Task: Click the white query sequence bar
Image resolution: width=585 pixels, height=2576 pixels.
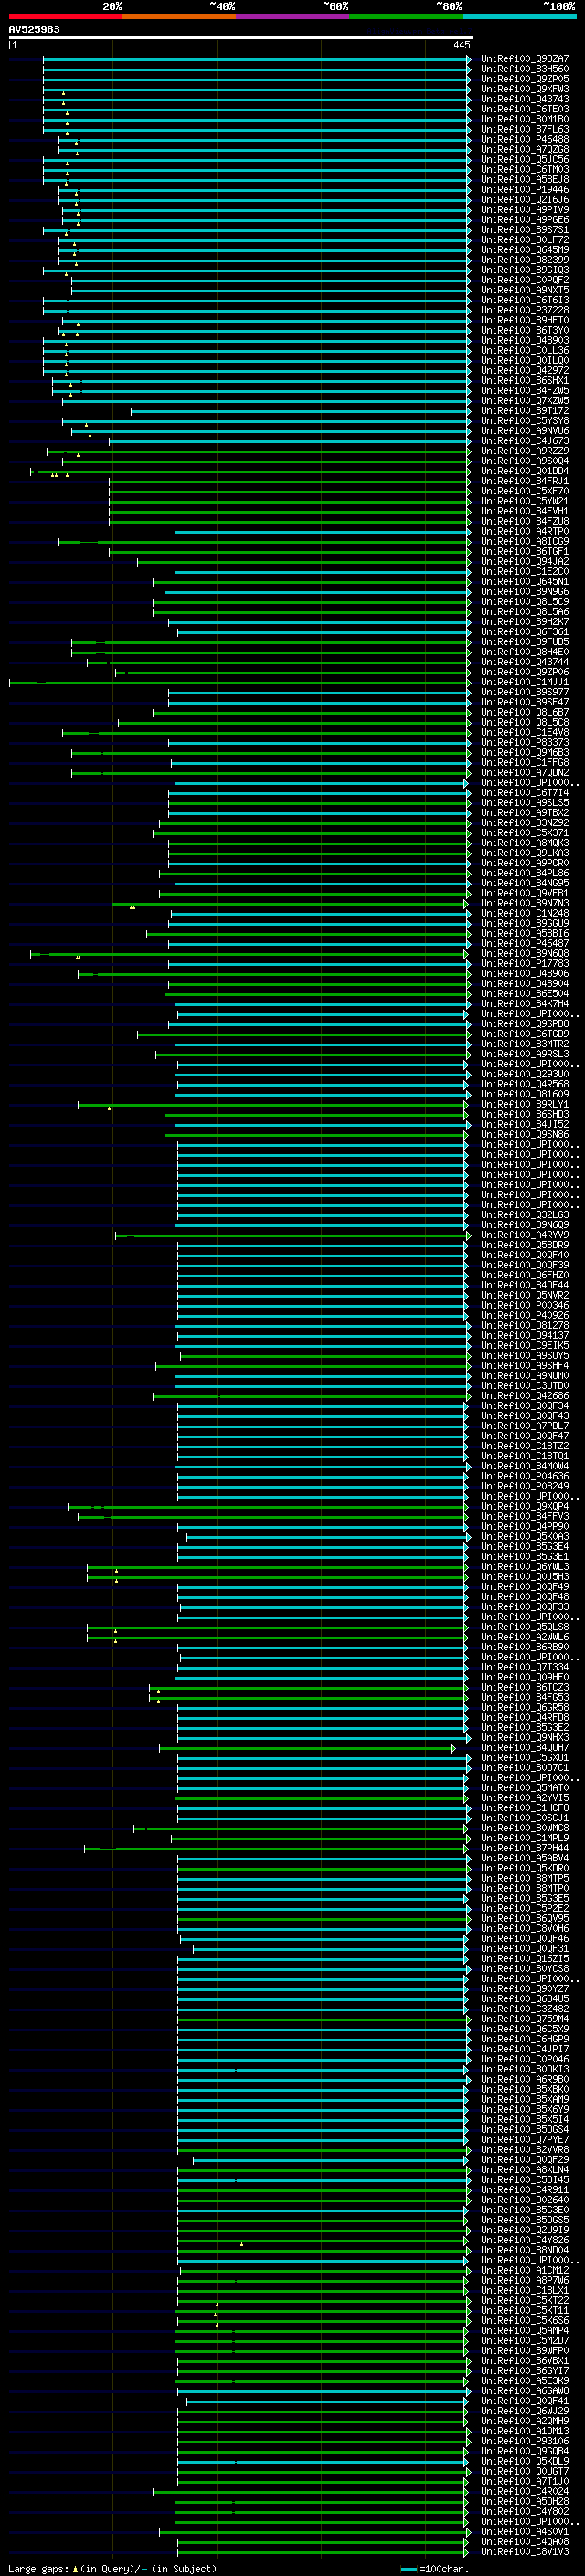Action: [241, 38]
